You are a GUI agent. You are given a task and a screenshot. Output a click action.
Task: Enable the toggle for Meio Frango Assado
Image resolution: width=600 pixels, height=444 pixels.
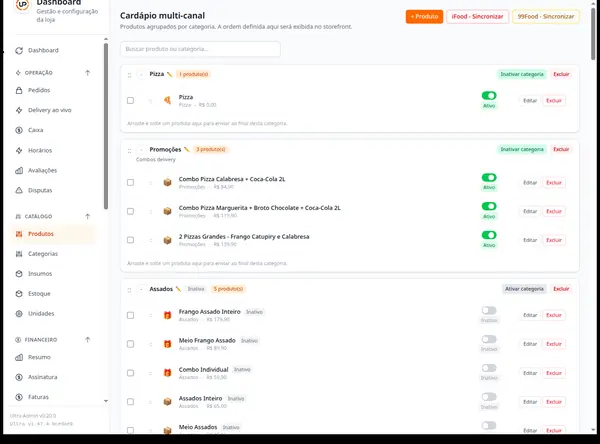point(489,339)
